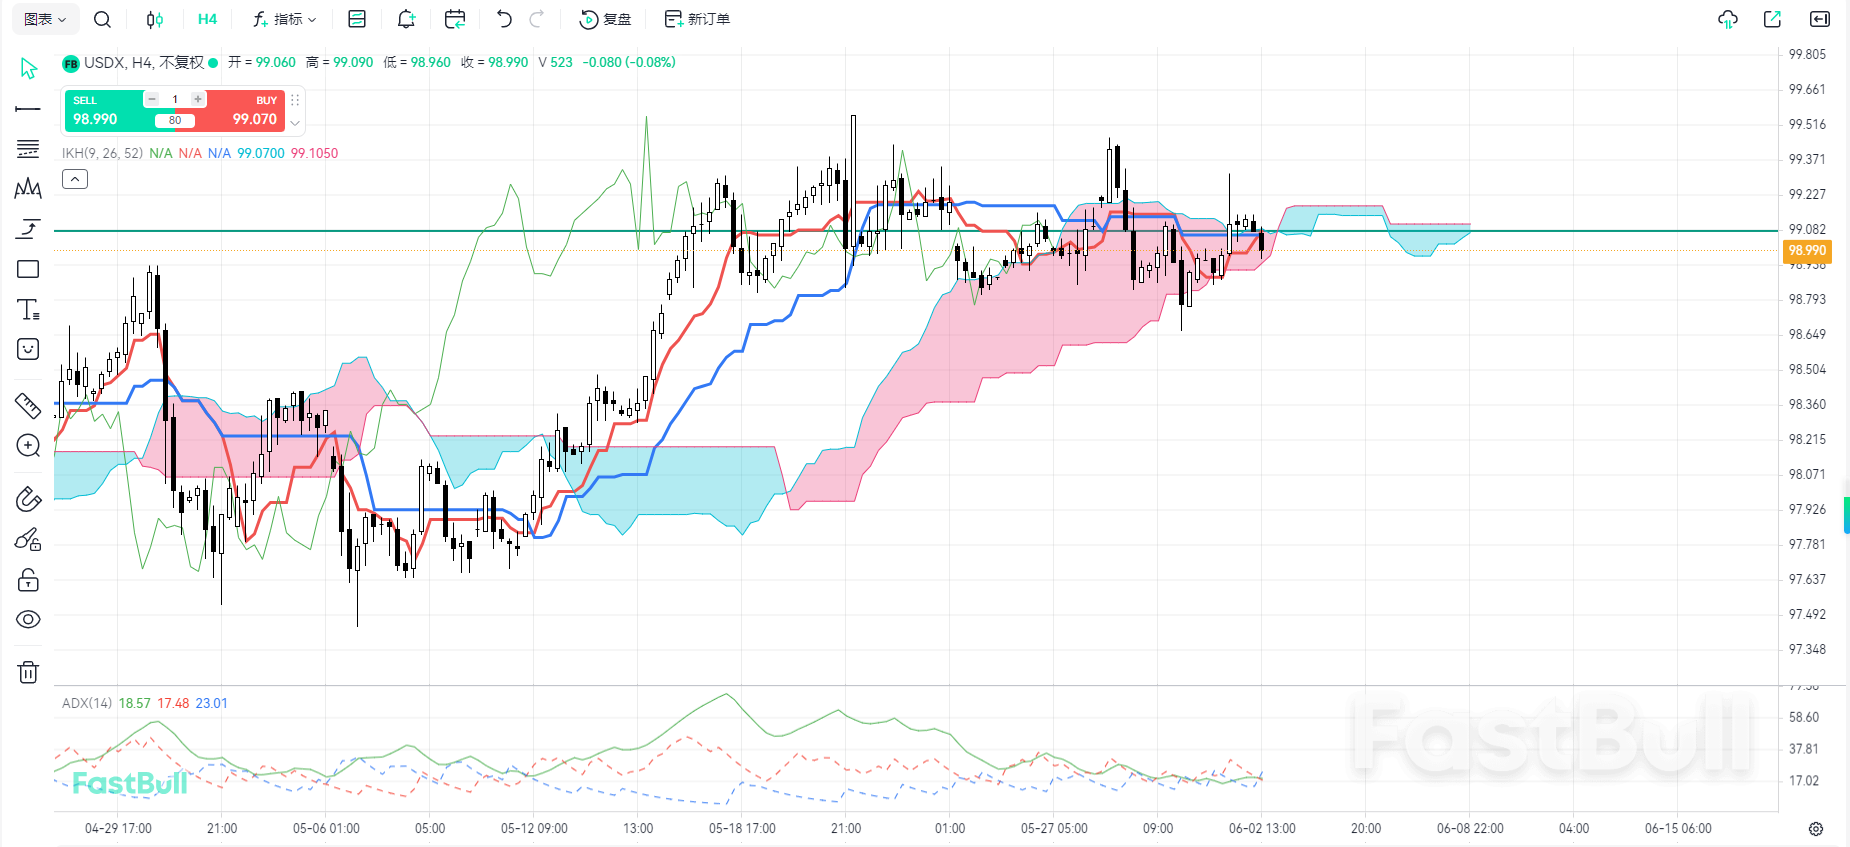Toggle the magnet snap drawing mode
The width and height of the screenshot is (1850, 847).
tap(28, 499)
